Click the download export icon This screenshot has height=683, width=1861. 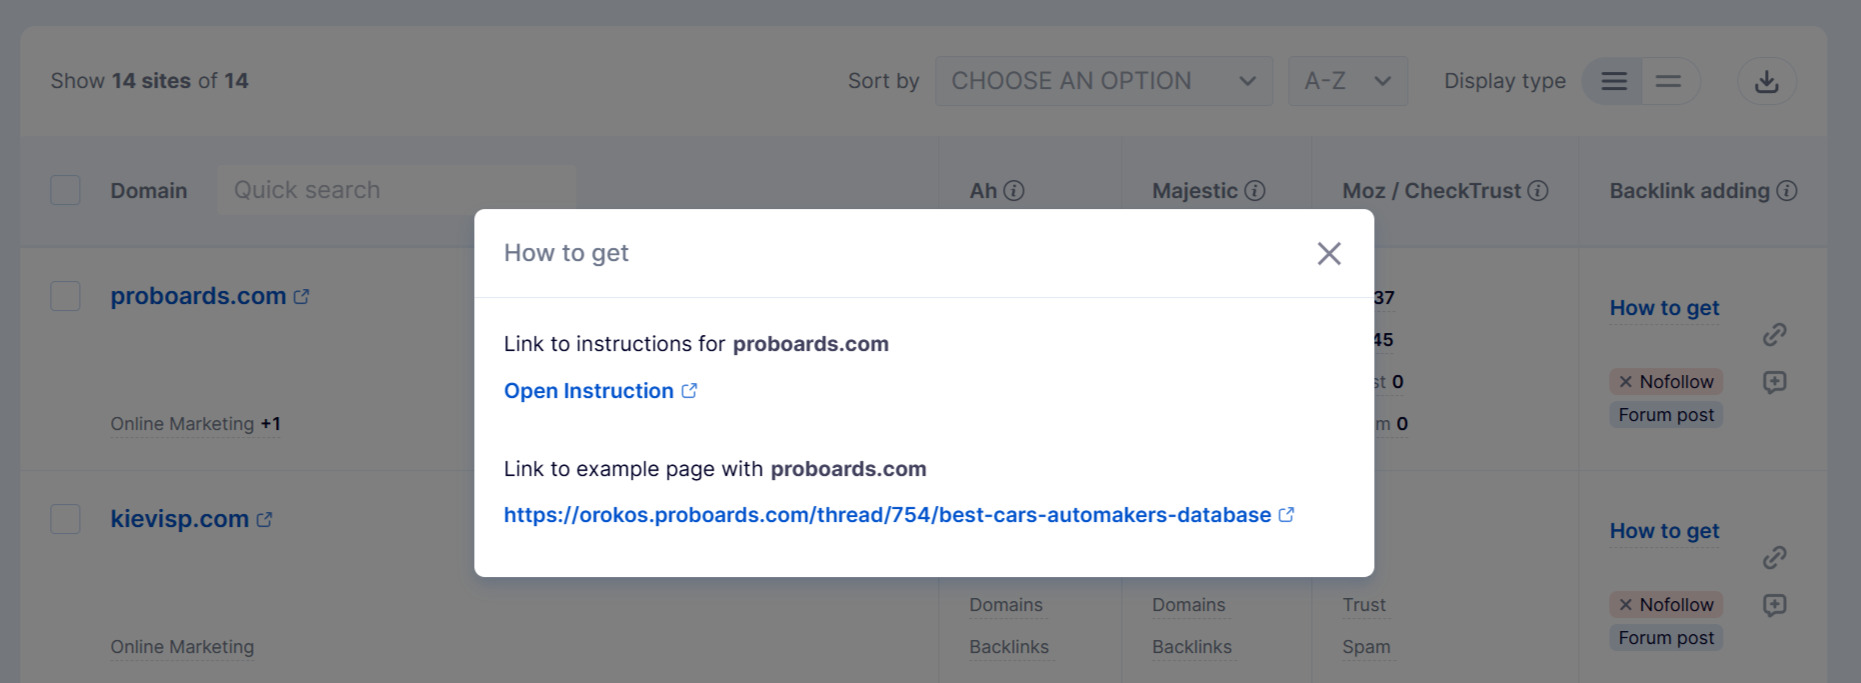pos(1767,81)
